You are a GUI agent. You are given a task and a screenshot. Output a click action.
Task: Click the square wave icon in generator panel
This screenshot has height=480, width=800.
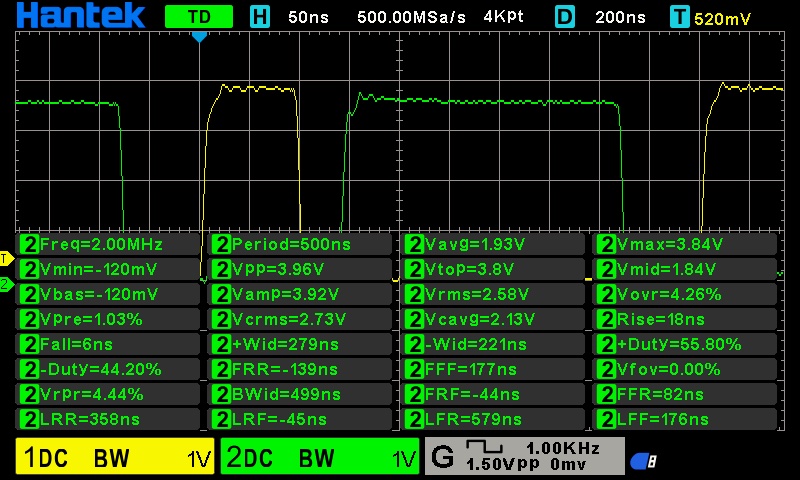[484, 447]
